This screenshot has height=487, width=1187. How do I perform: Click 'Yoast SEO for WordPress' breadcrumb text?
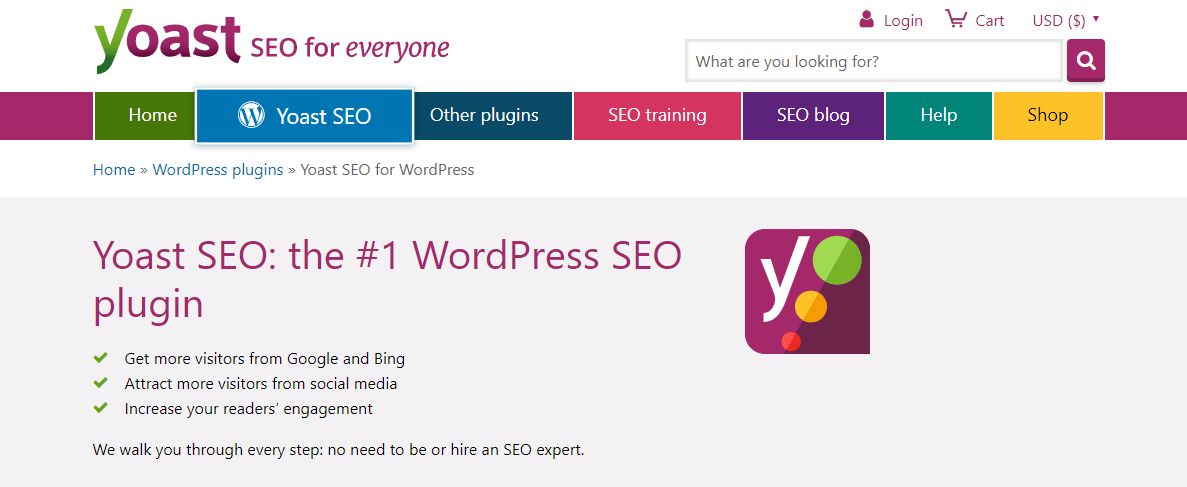pyautogui.click(x=388, y=170)
